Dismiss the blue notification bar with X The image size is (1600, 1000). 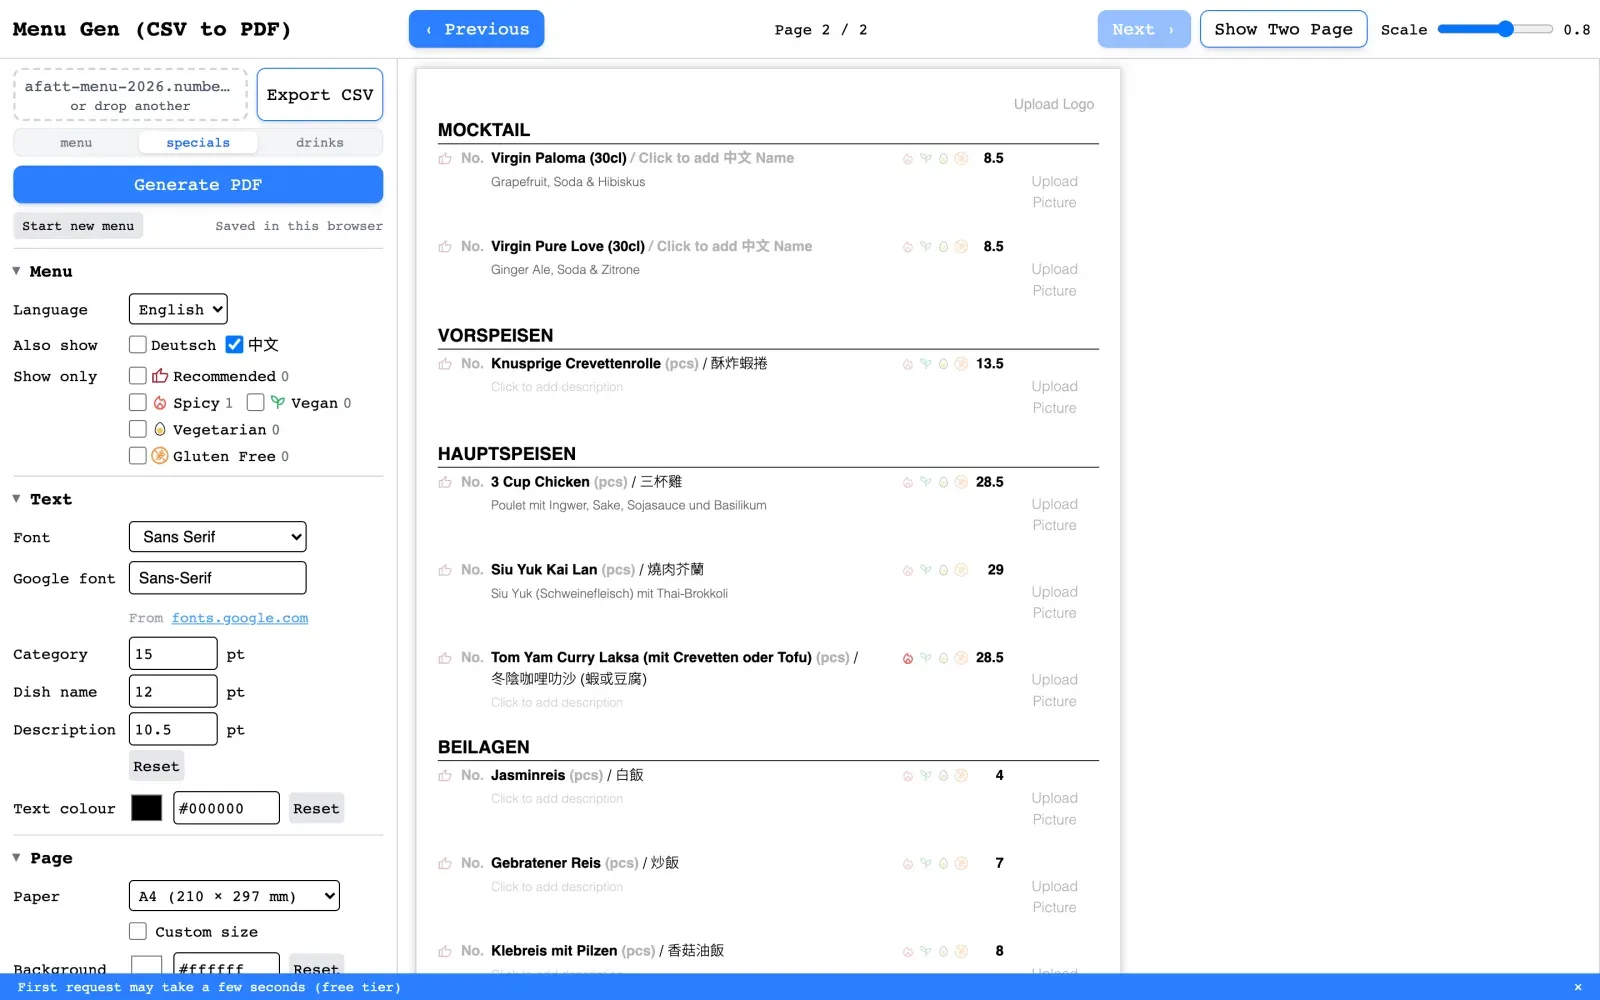pos(1578,987)
